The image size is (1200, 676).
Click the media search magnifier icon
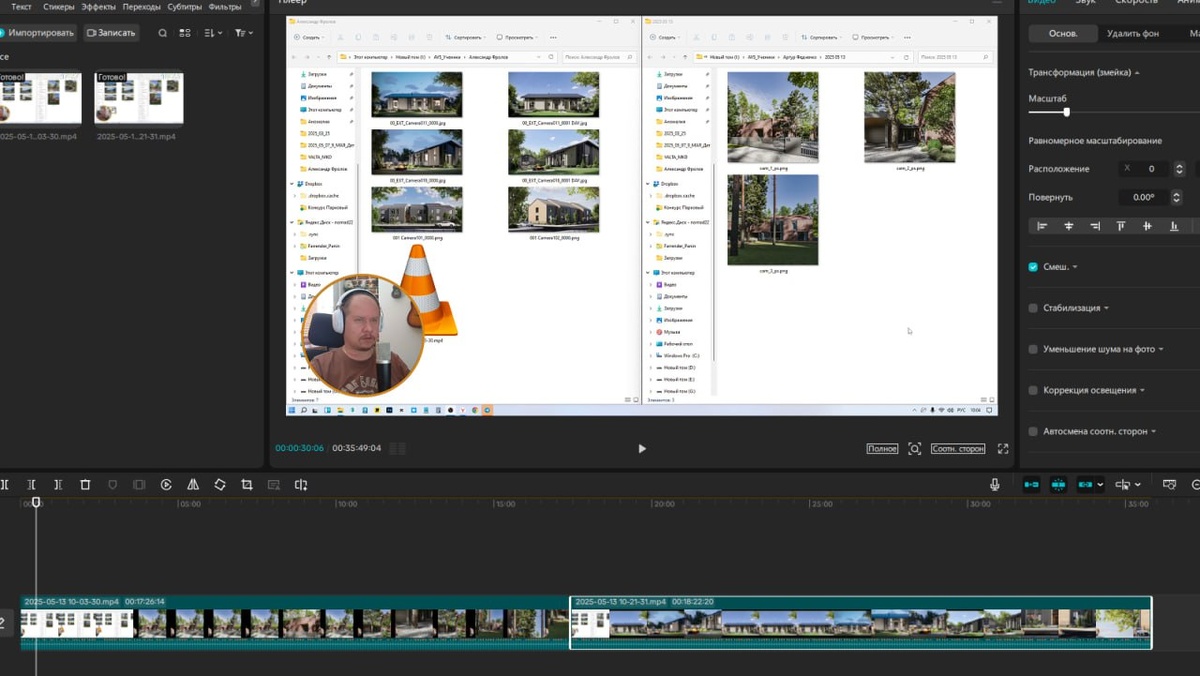[x=163, y=33]
